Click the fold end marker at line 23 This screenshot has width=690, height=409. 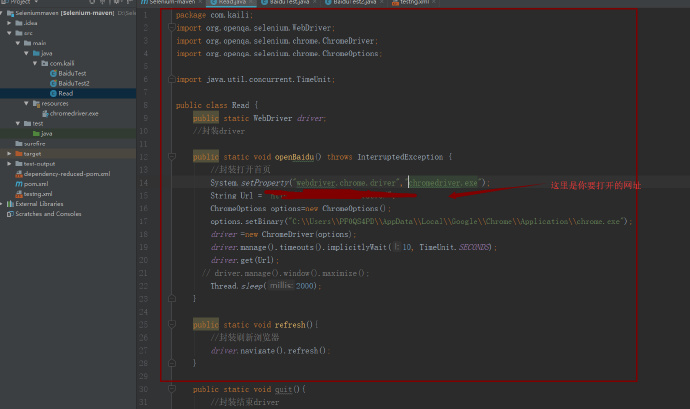[172, 298]
